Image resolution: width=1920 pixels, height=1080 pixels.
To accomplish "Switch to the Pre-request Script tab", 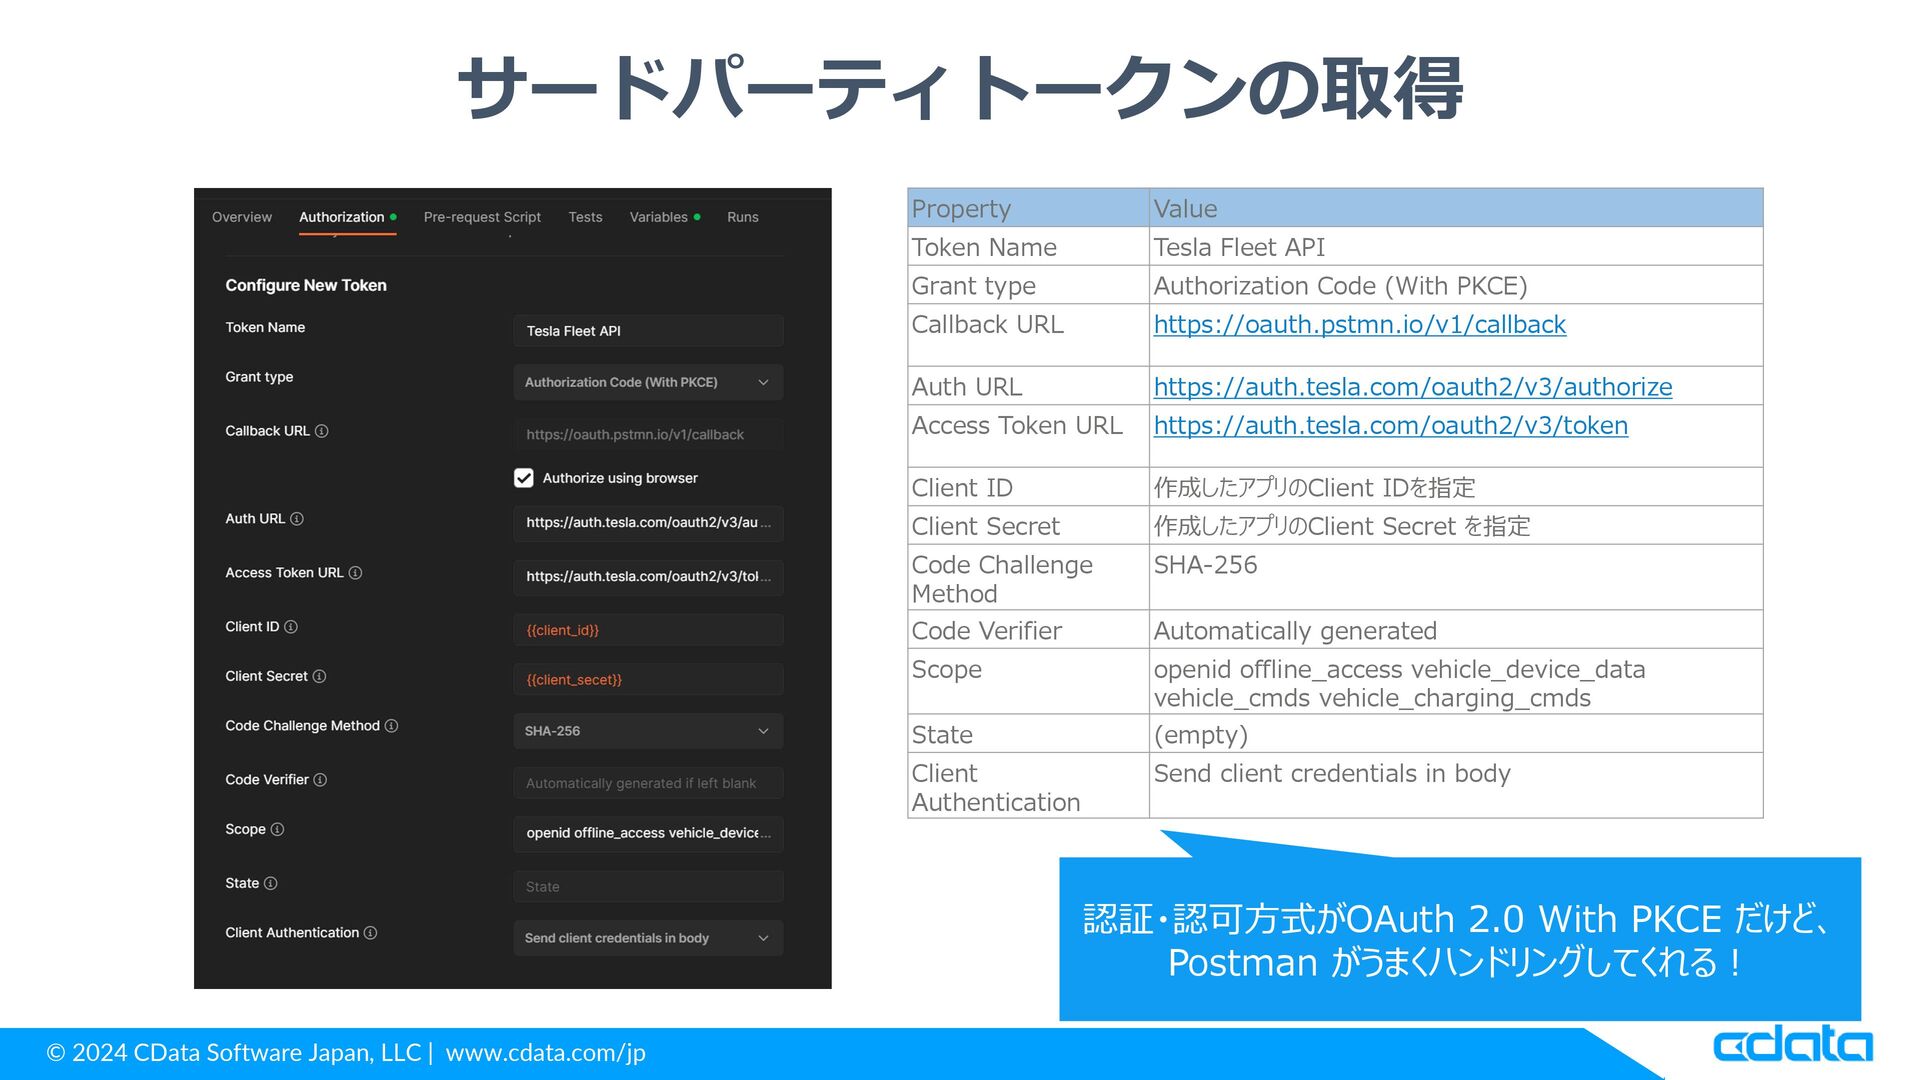I will coord(482,217).
